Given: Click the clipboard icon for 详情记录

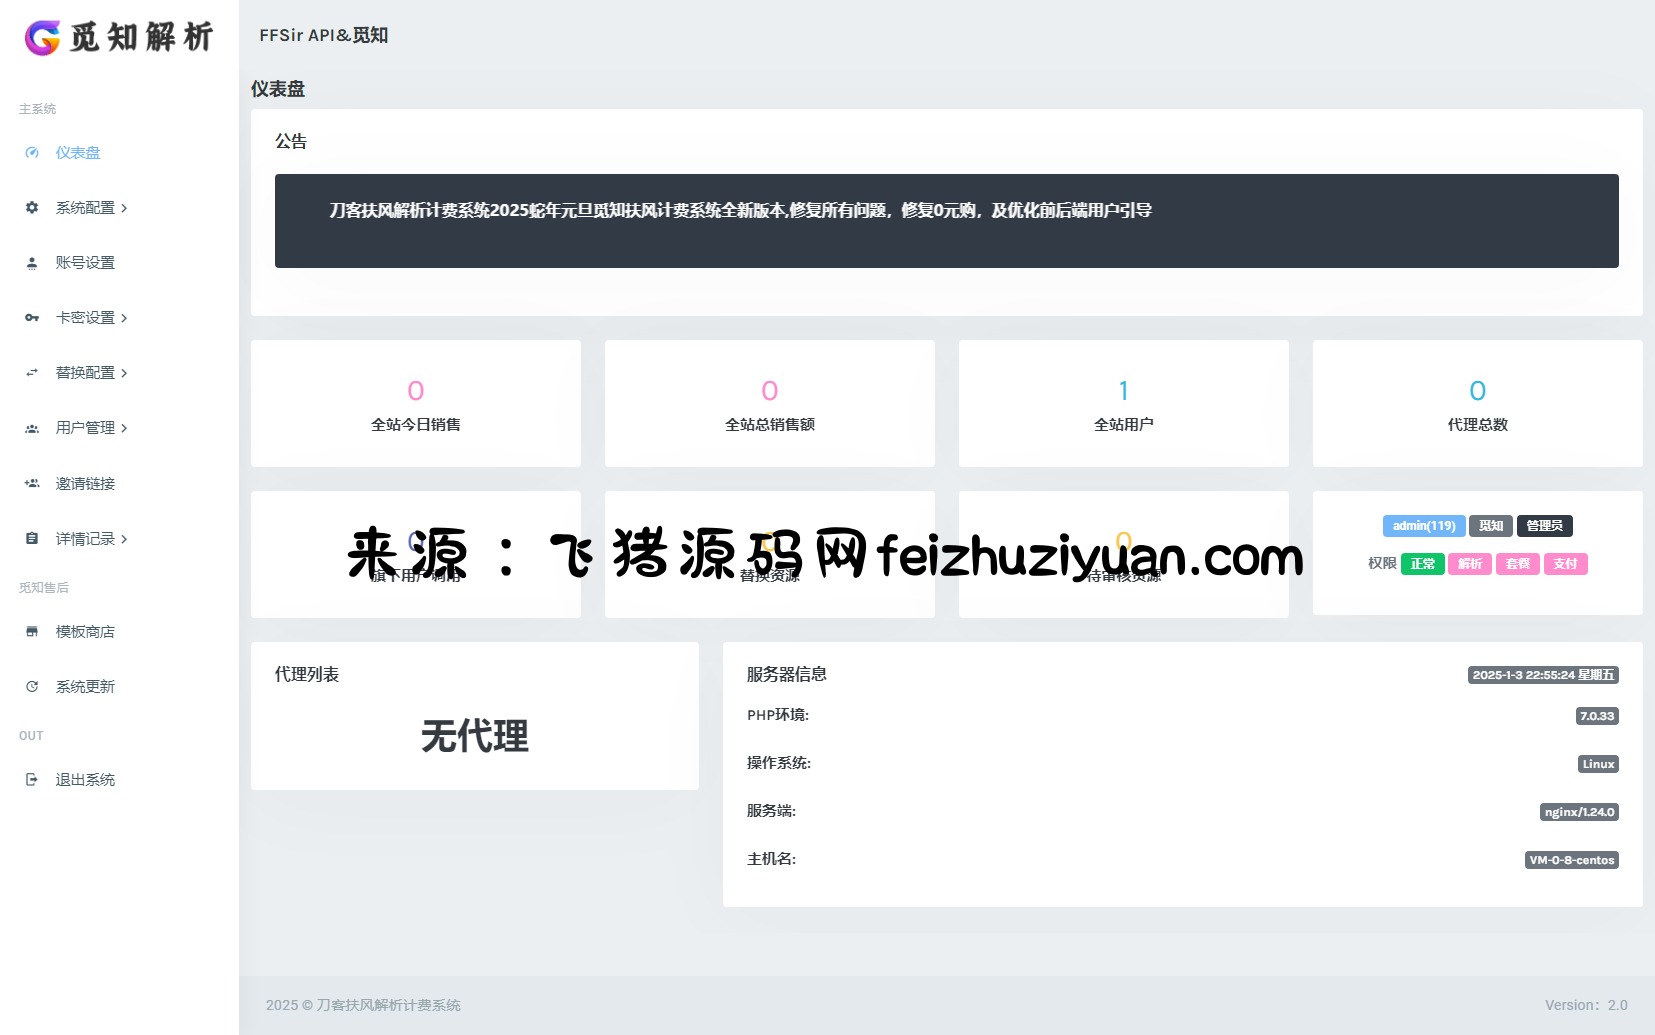Looking at the screenshot, I should pos(32,539).
